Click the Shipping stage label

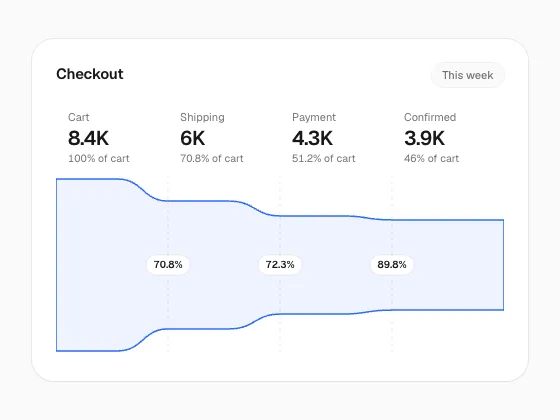coord(202,117)
